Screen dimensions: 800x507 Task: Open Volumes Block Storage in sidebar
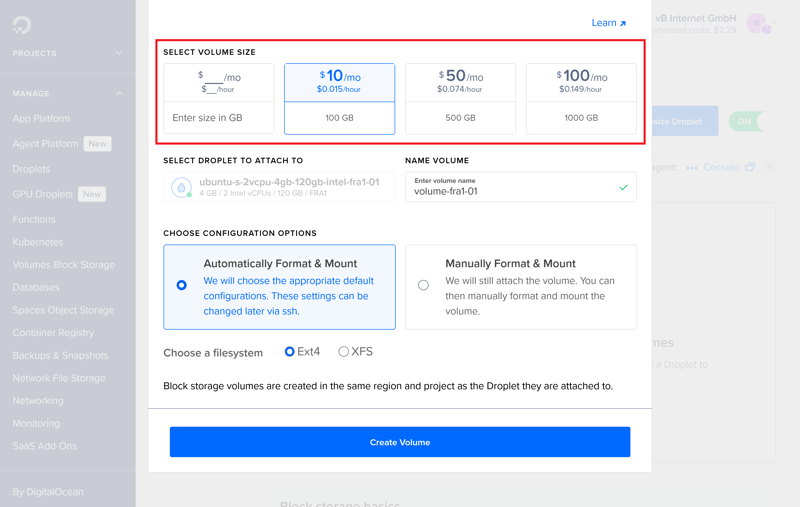(x=63, y=265)
